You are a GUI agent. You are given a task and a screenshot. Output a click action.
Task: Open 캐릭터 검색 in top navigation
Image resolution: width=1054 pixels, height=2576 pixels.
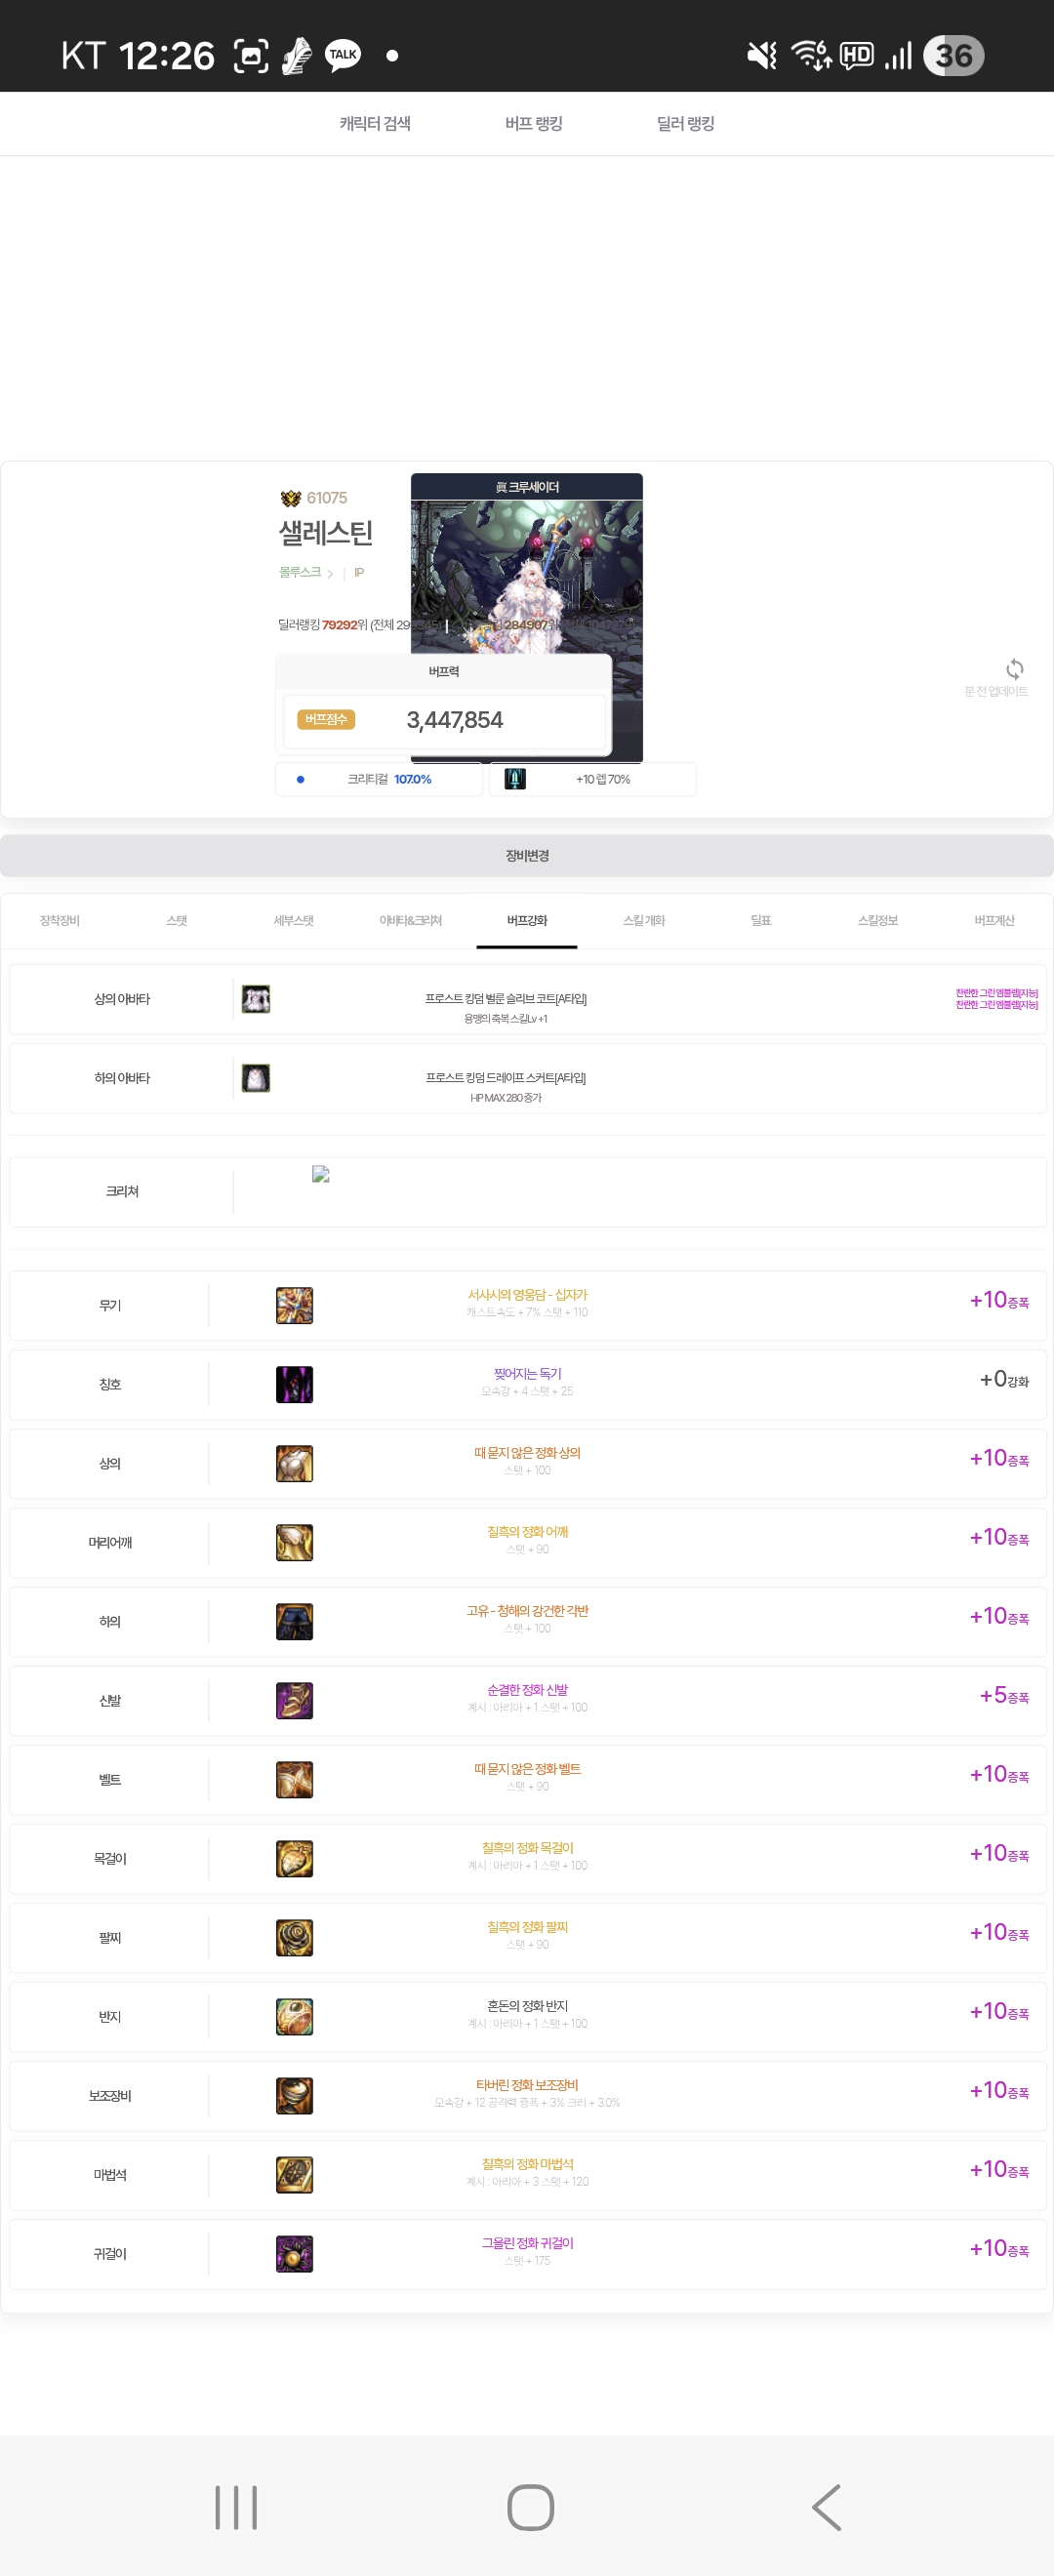pyautogui.click(x=375, y=123)
